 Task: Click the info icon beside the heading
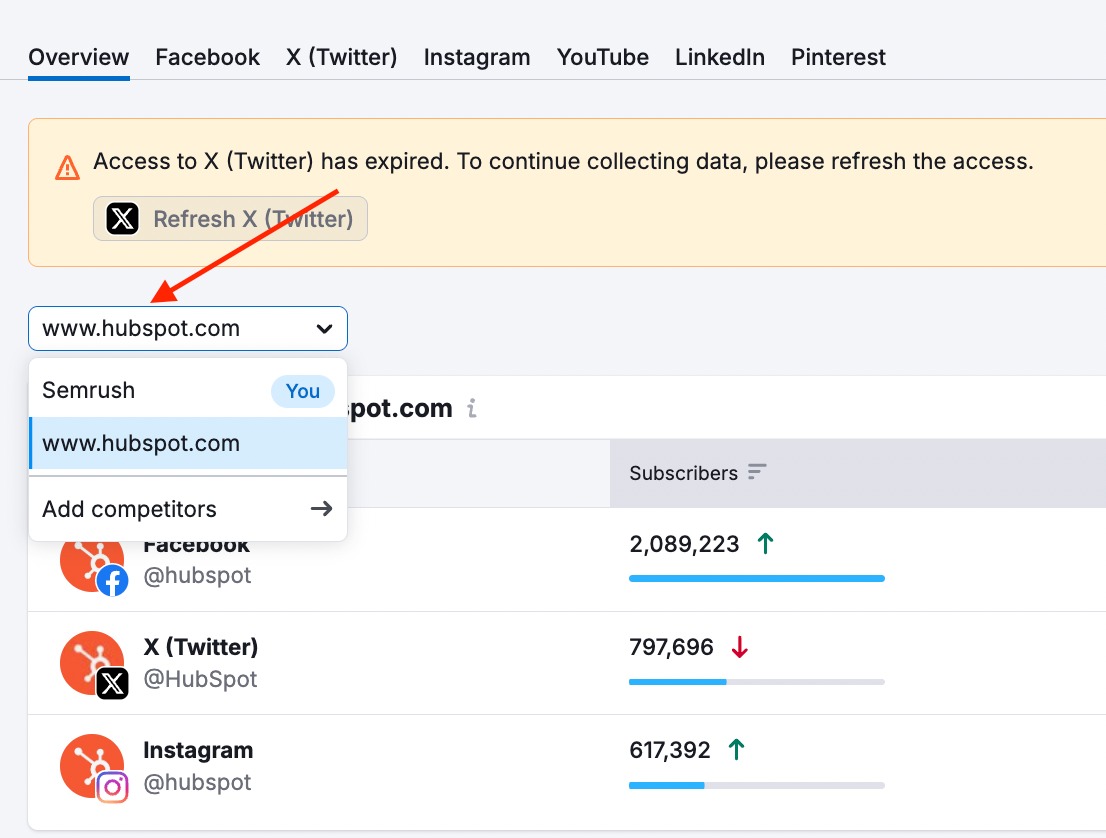tap(472, 408)
